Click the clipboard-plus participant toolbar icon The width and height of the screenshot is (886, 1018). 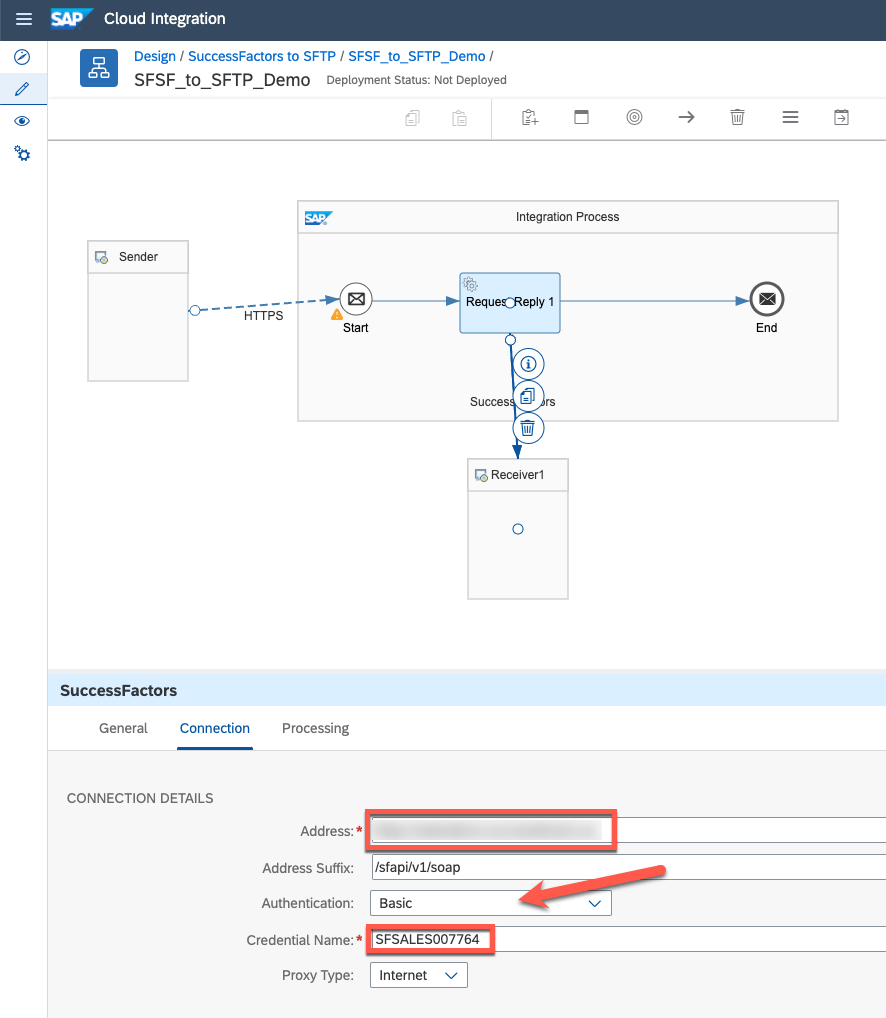pyautogui.click(x=530, y=118)
